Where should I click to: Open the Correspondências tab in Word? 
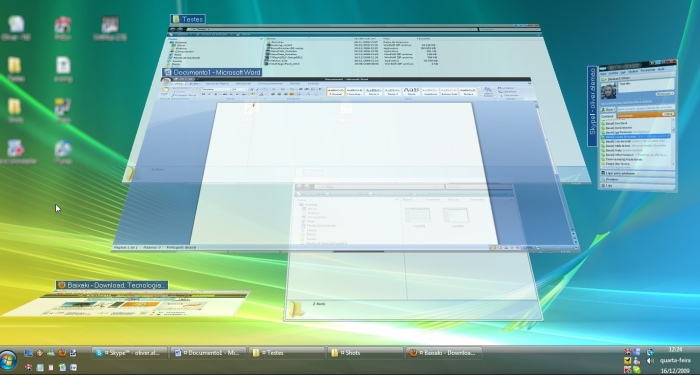click(x=271, y=83)
